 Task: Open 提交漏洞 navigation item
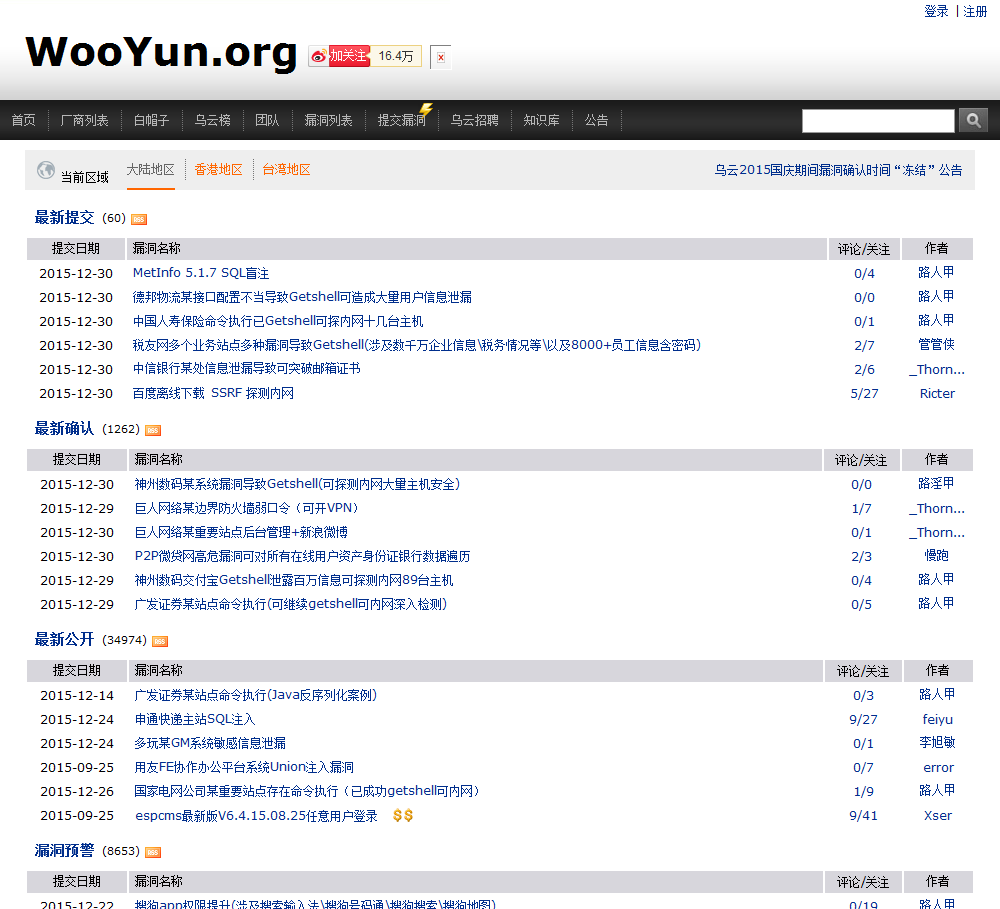click(402, 120)
